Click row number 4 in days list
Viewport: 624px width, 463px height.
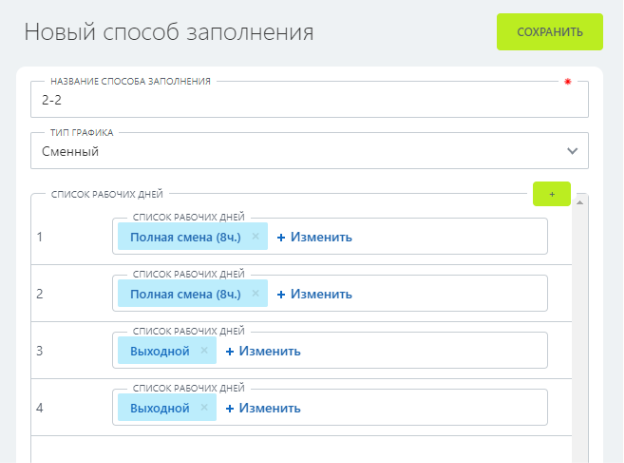coord(40,408)
